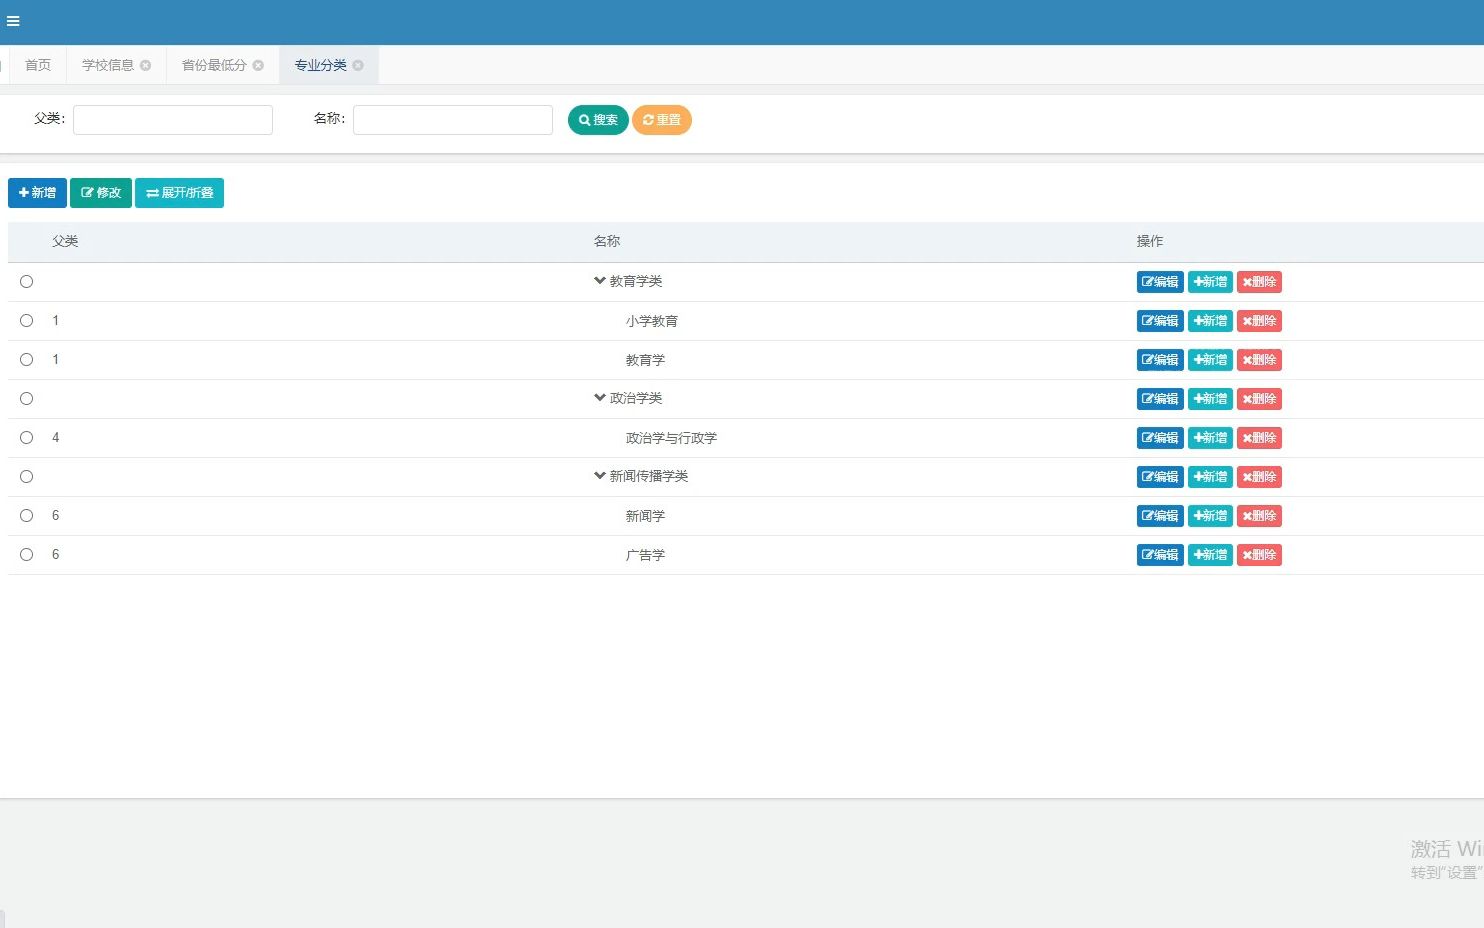Click 新增 in the 广告学 row
The height and width of the screenshot is (928, 1484).
tap(1210, 555)
